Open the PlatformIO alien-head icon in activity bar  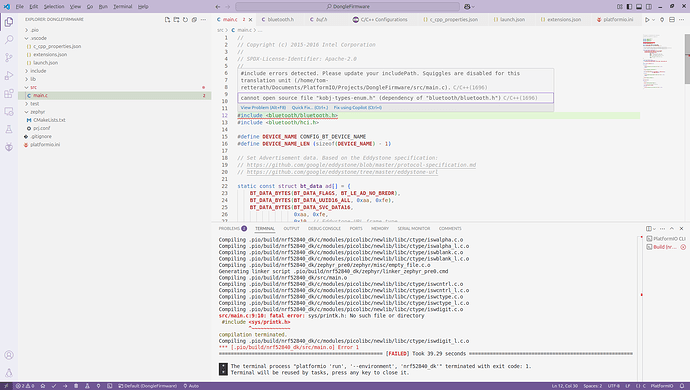coord(9,147)
